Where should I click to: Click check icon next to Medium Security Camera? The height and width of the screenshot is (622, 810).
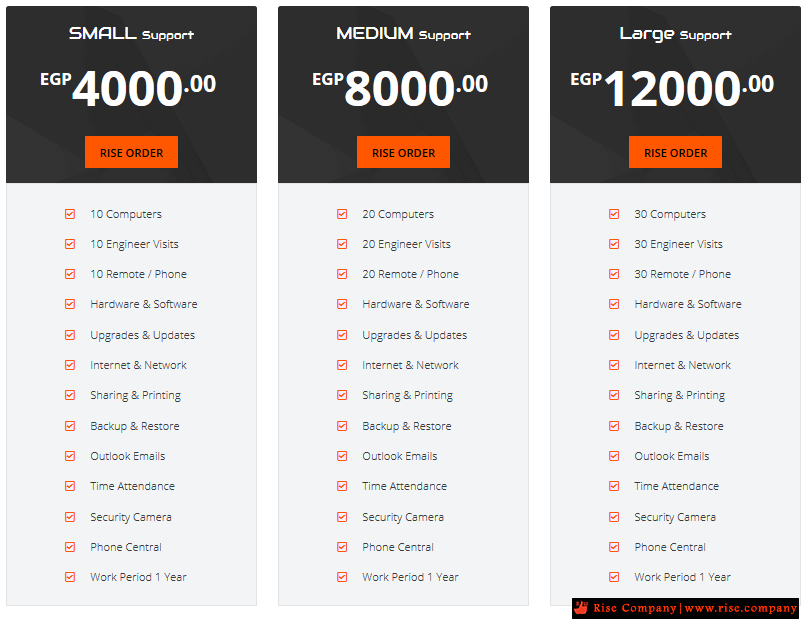pos(342,517)
